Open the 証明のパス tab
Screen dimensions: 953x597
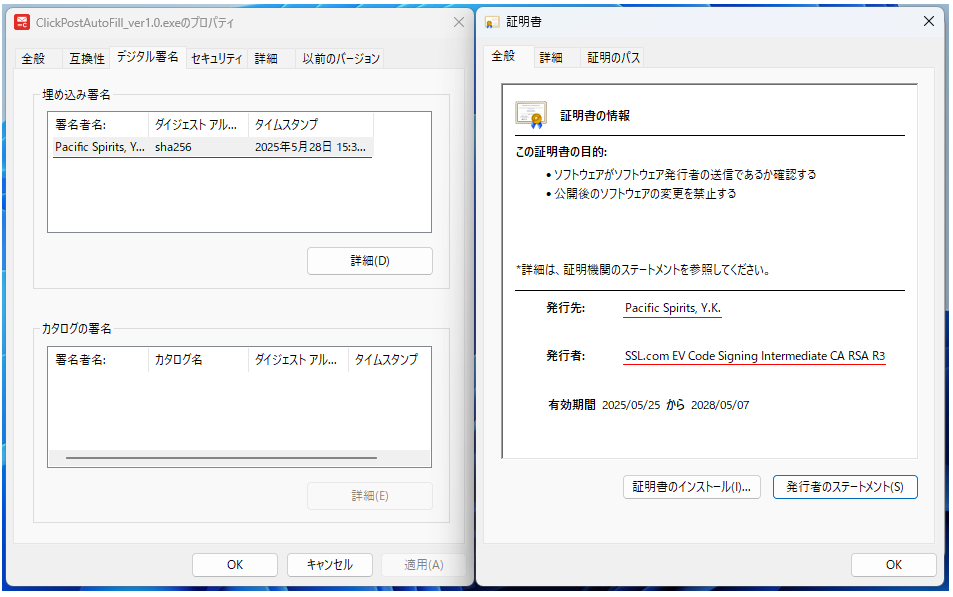613,58
